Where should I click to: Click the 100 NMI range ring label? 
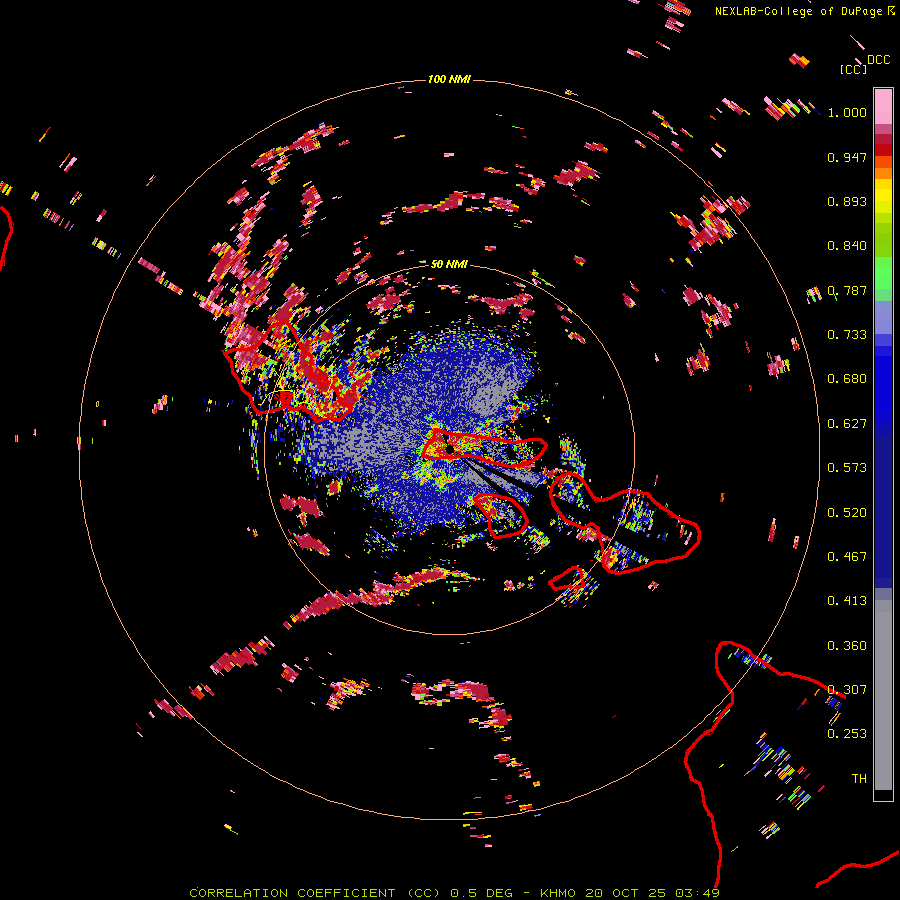(449, 79)
